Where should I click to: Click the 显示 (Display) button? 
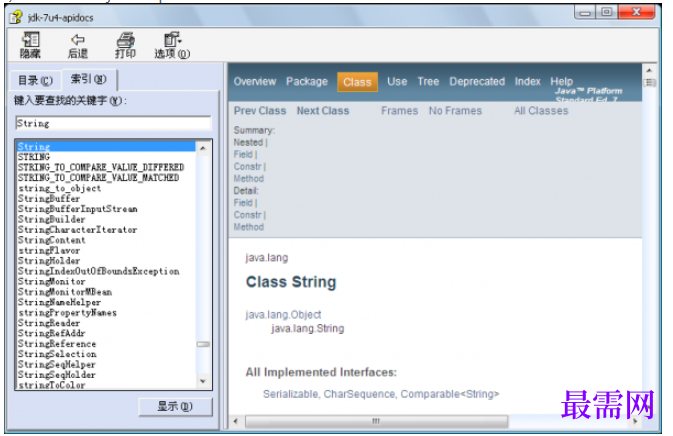tap(175, 406)
